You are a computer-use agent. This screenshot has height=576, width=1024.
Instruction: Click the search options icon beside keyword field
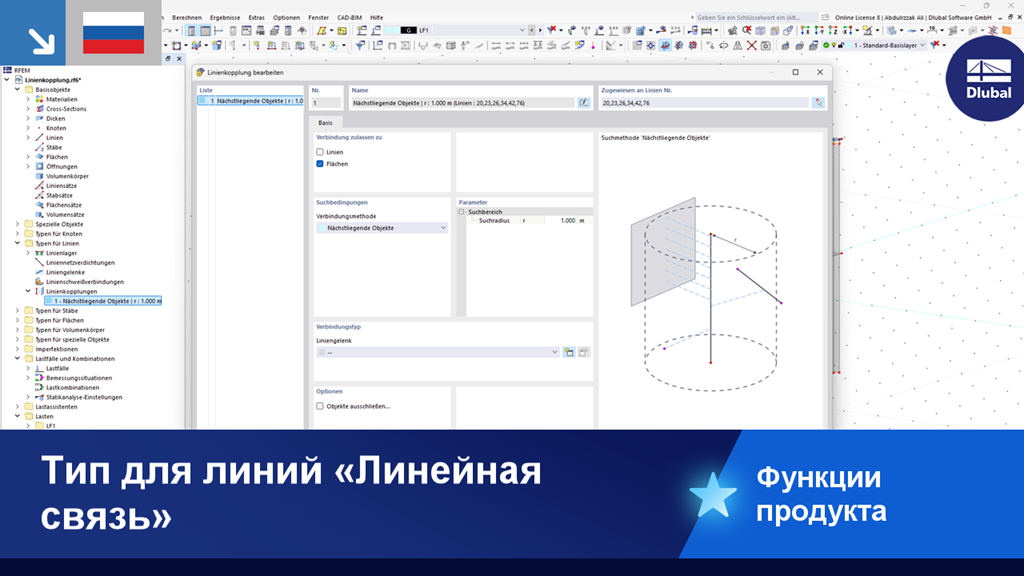(x=825, y=18)
